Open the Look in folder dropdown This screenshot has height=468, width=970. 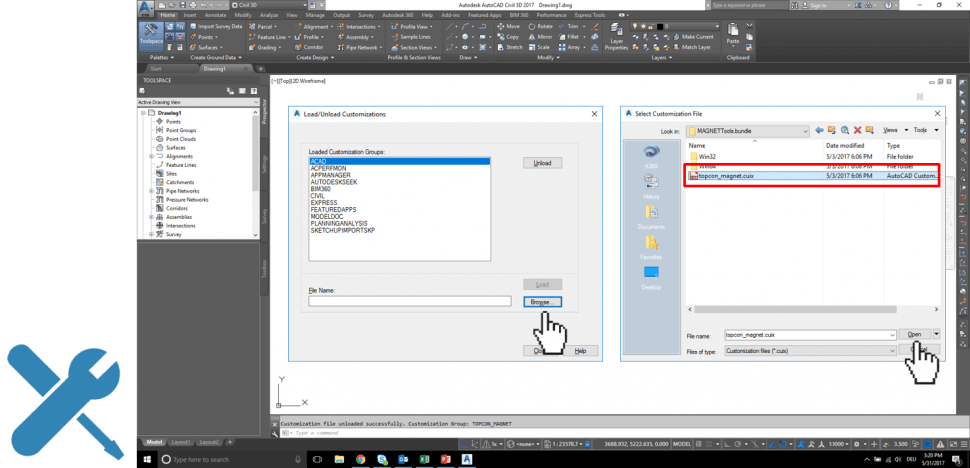coord(803,131)
